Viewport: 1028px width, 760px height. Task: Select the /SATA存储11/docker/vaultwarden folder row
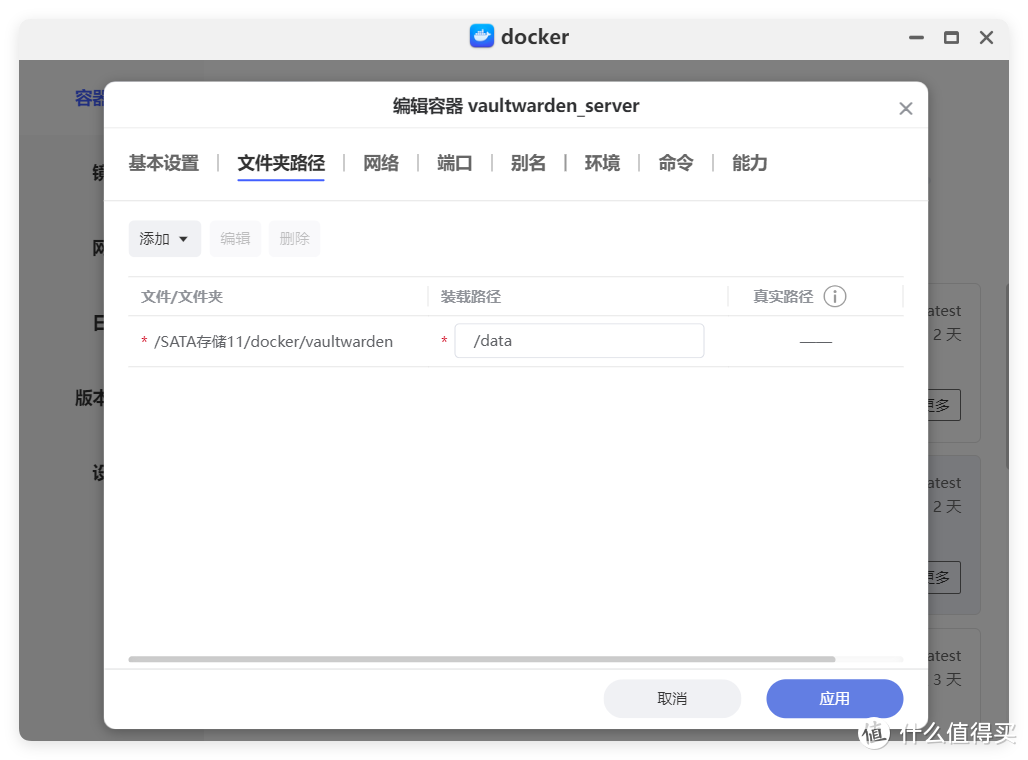(273, 342)
